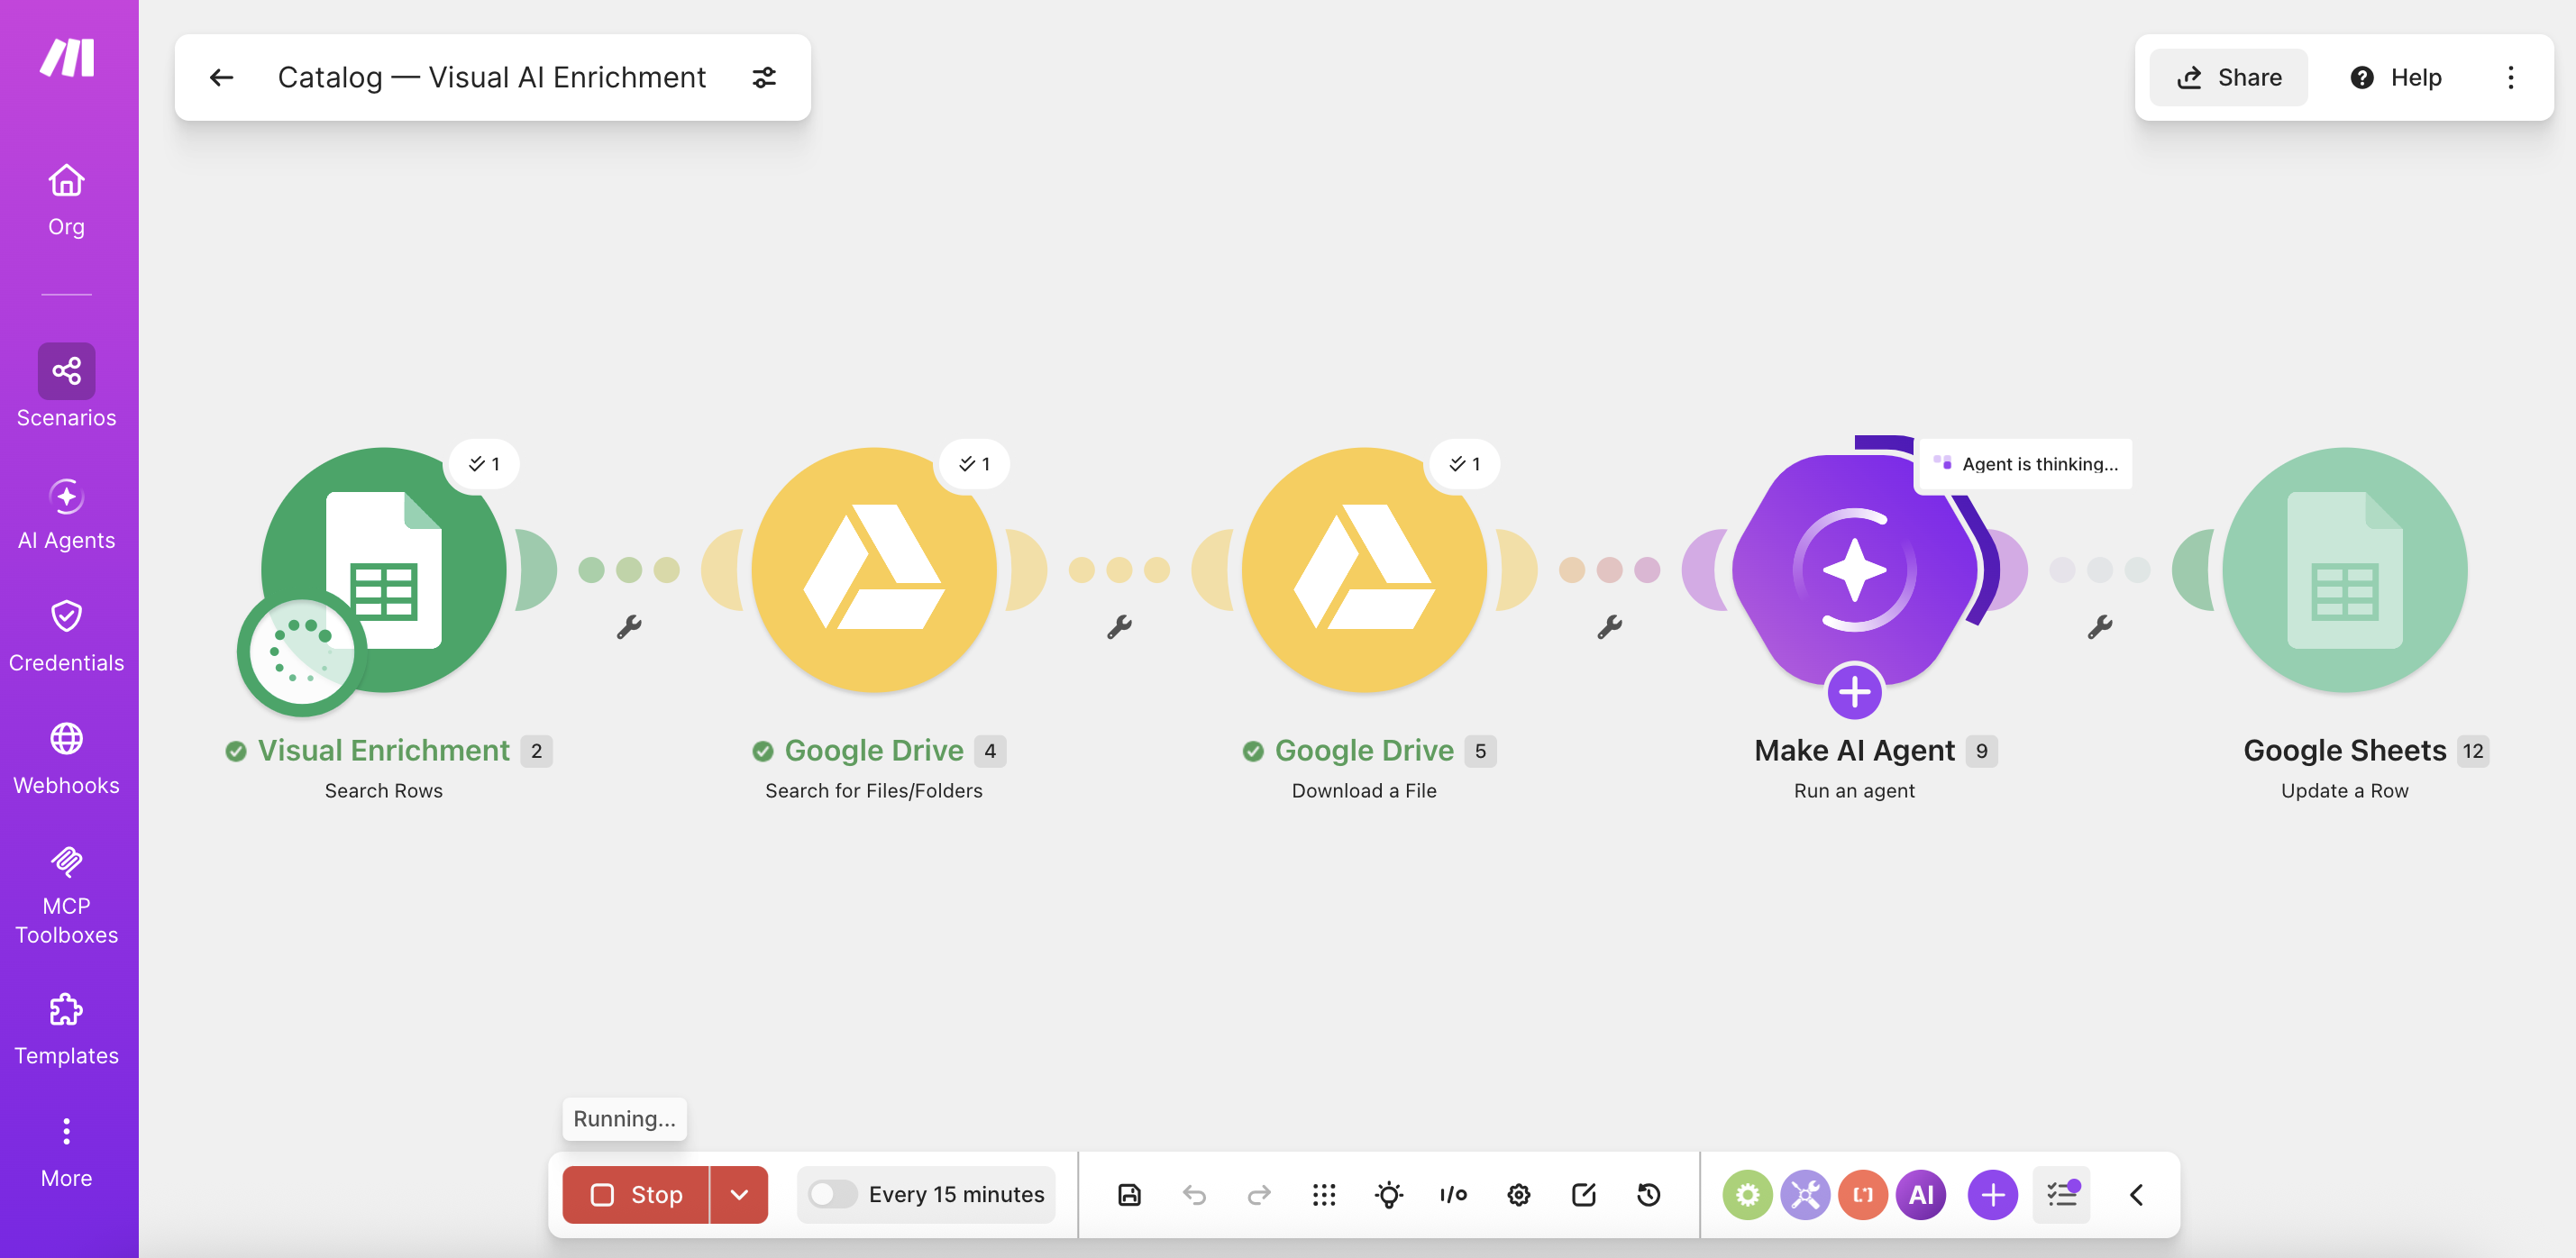The width and height of the screenshot is (2576, 1258).
Task: Click the redo arrow in the toolbar
Action: [1259, 1194]
